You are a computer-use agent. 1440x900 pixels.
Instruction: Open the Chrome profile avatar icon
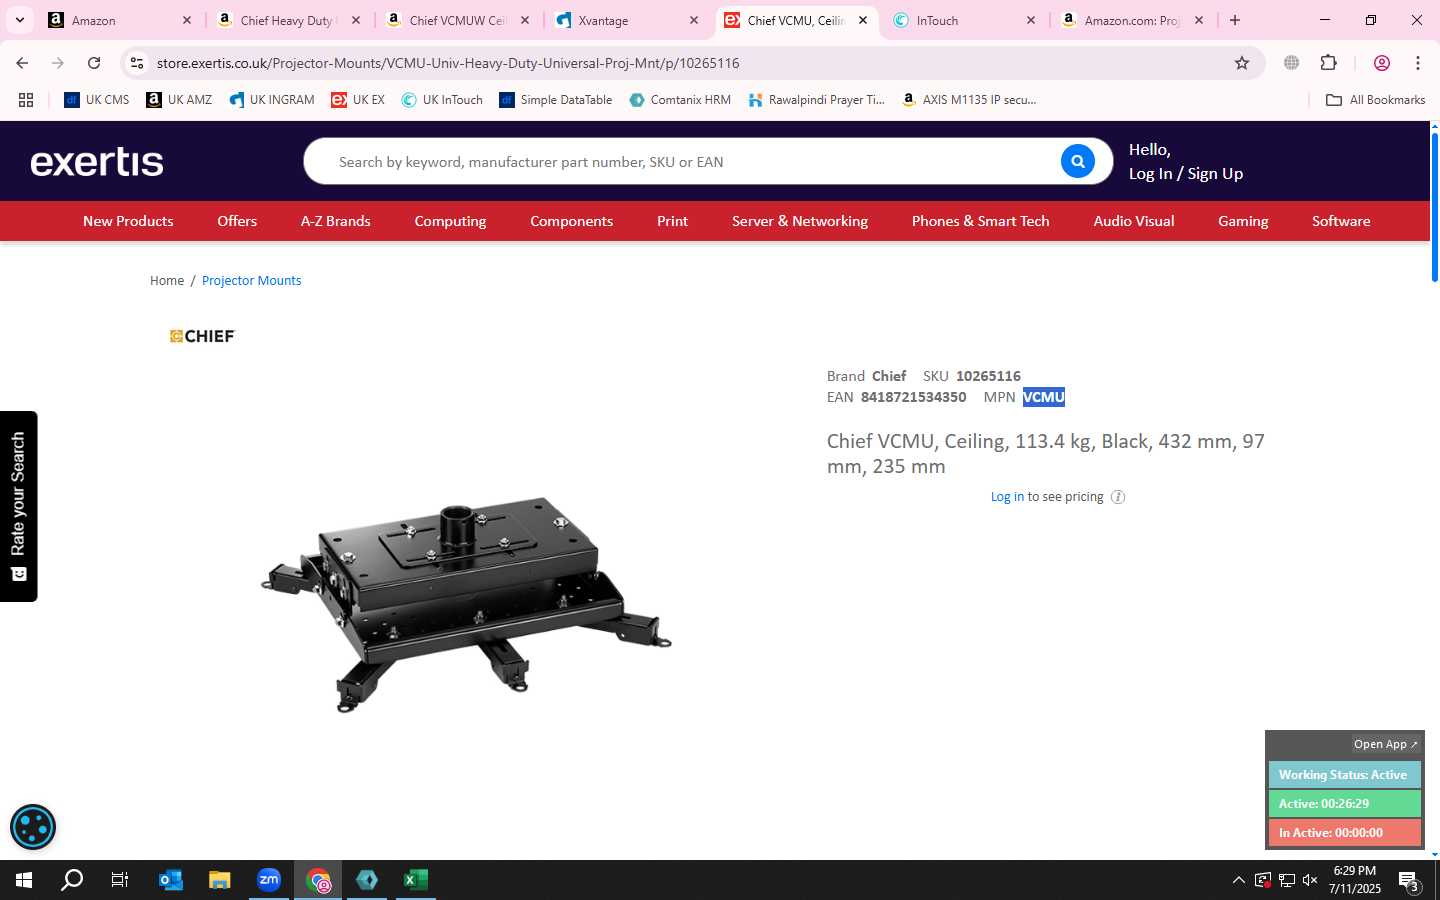(1382, 63)
